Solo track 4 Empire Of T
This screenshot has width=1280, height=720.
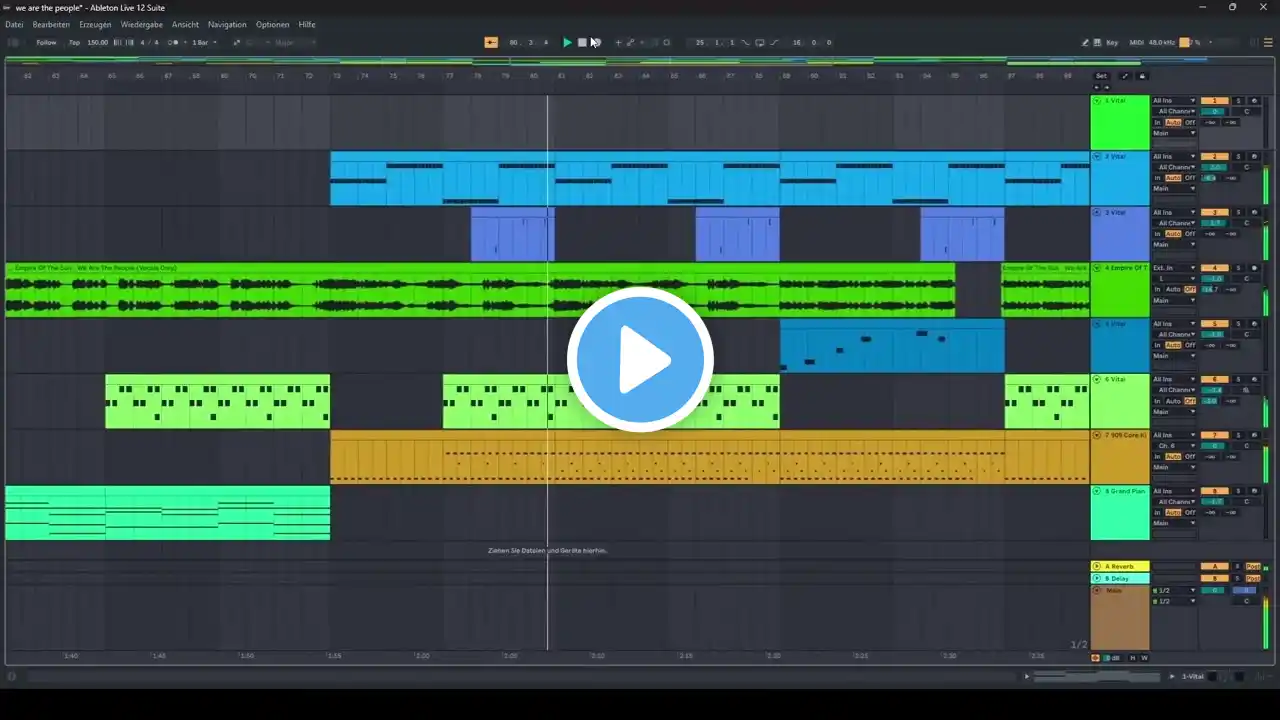tap(1238, 268)
